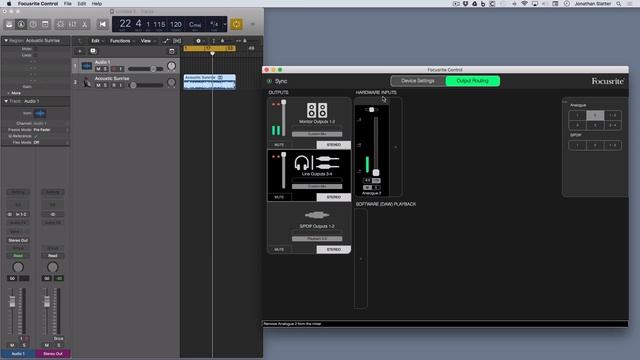Viewport: 640px width, 360px height.
Task: Open Quick Help in Logic toolbar
Action: (x=33, y=24)
